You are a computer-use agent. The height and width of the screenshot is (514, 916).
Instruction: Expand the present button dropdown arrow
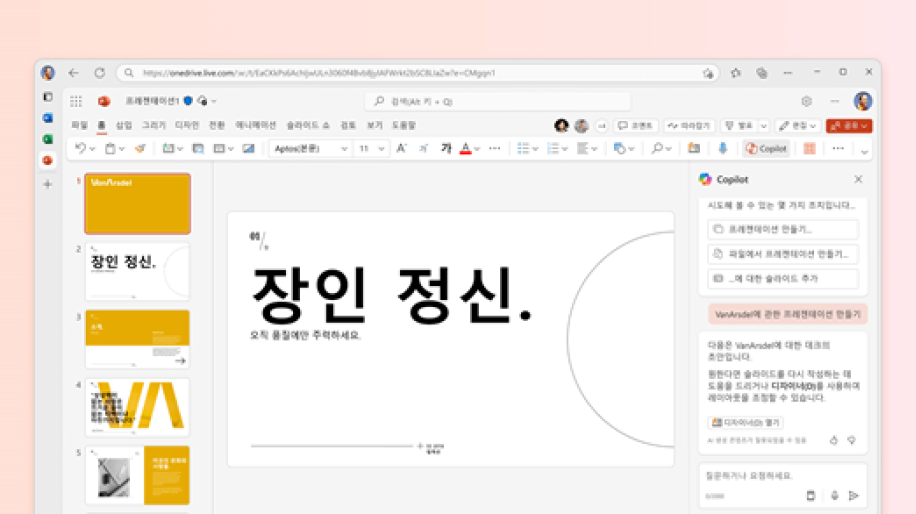pos(764,126)
